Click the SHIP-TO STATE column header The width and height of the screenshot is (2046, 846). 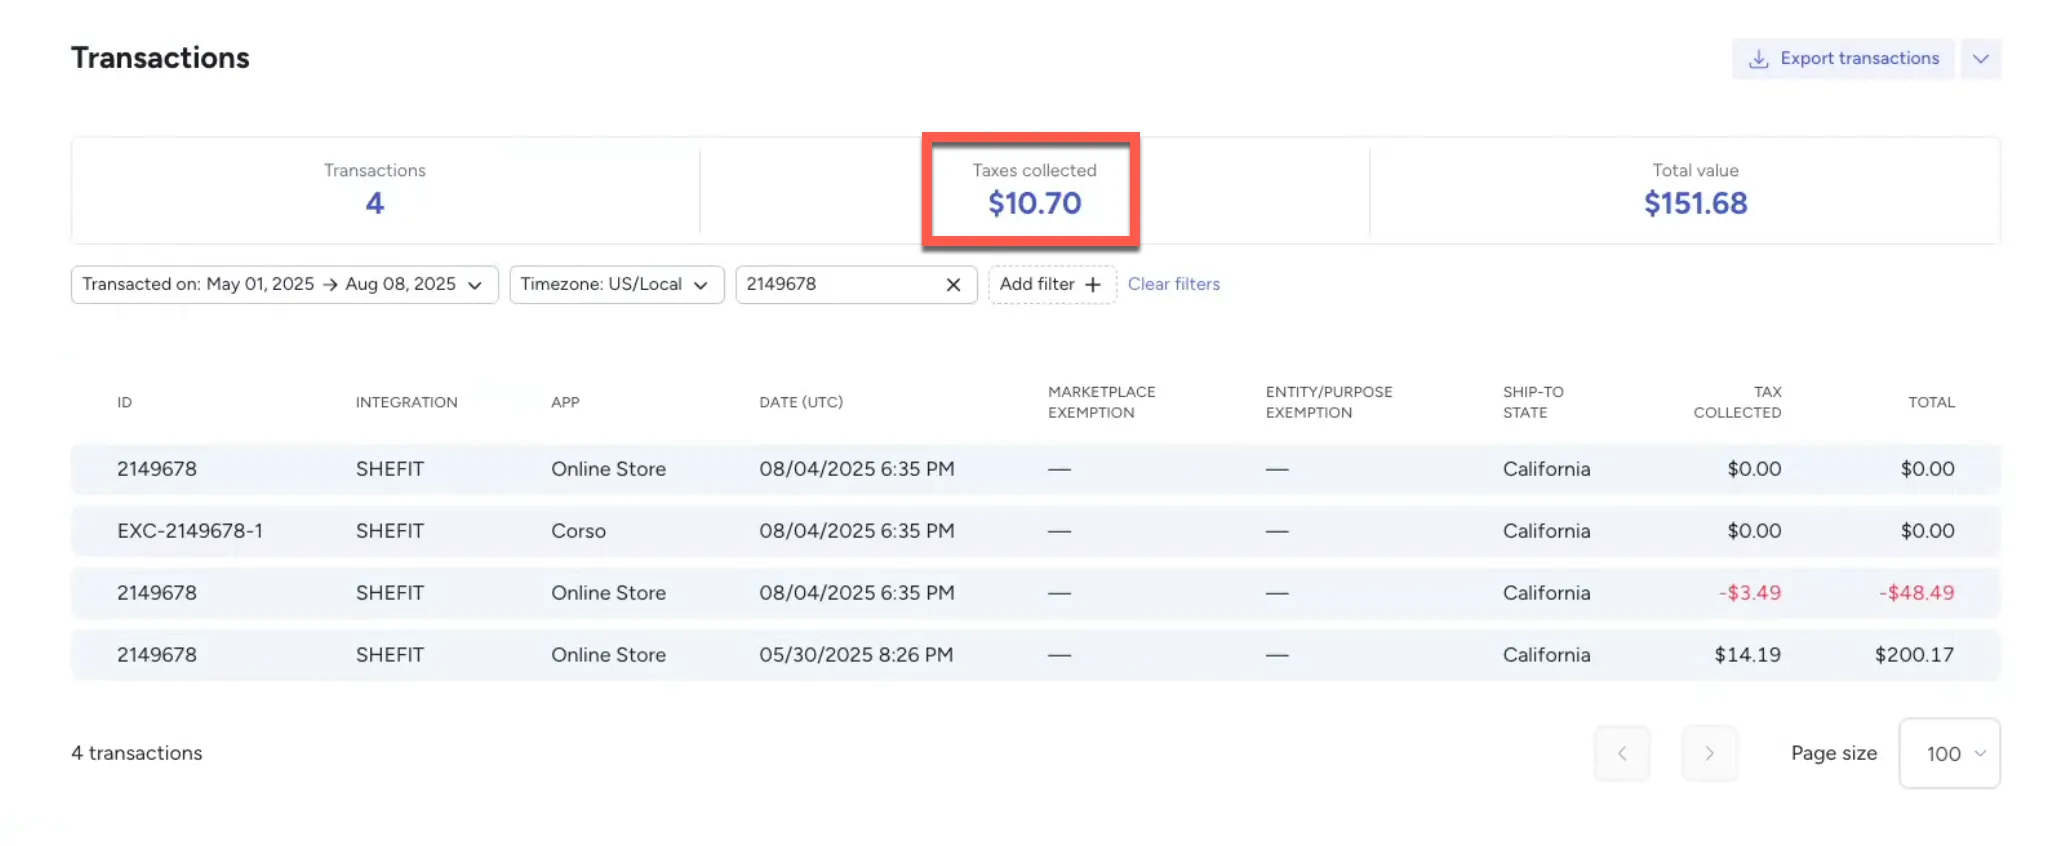[1532, 402]
